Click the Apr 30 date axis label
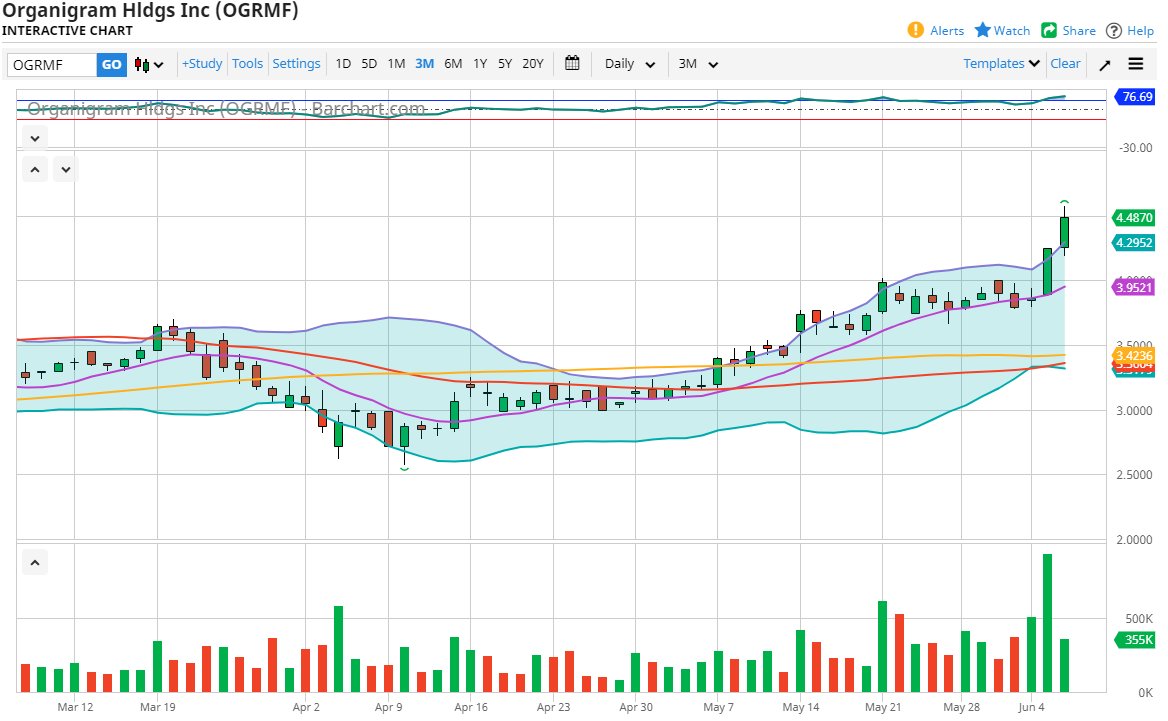The width and height of the screenshot is (1168, 721). point(636,707)
